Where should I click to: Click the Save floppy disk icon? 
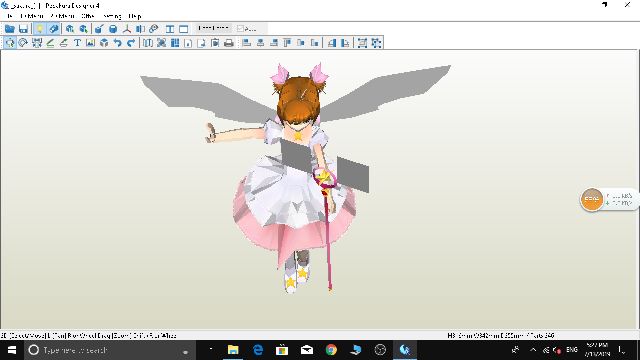pos(23,29)
